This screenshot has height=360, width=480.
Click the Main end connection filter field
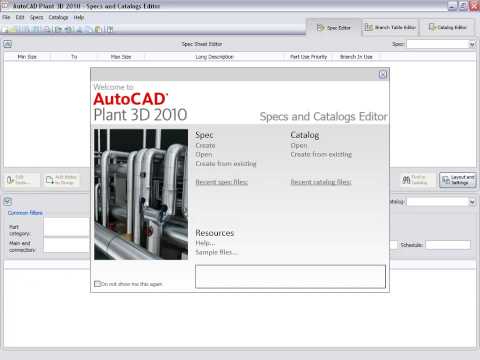pyautogui.click(x=67, y=245)
